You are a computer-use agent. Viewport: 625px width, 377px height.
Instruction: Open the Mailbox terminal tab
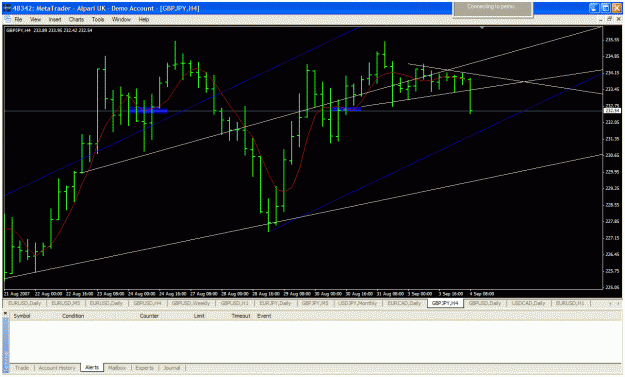tap(117, 368)
